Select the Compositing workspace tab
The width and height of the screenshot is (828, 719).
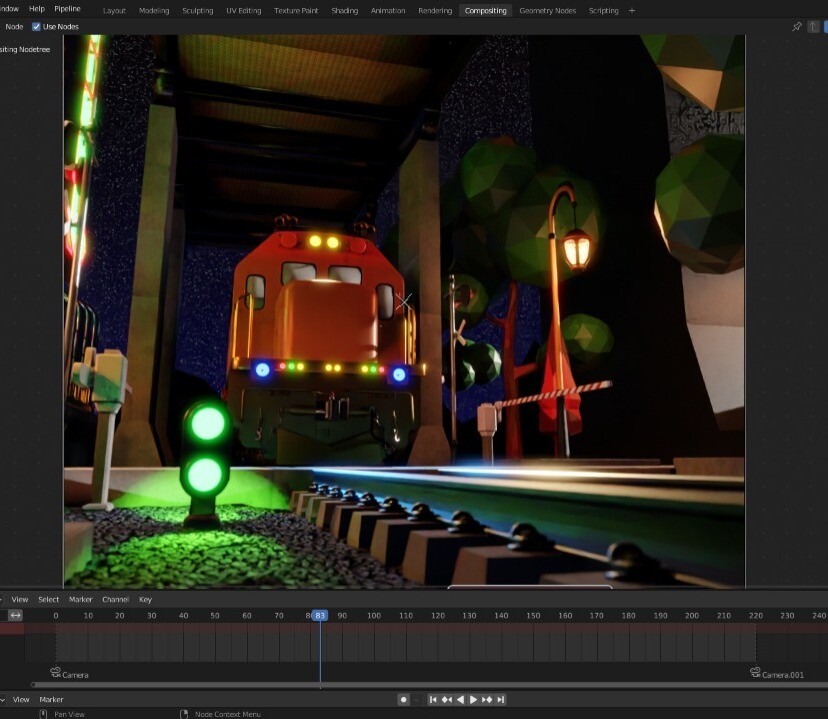485,10
